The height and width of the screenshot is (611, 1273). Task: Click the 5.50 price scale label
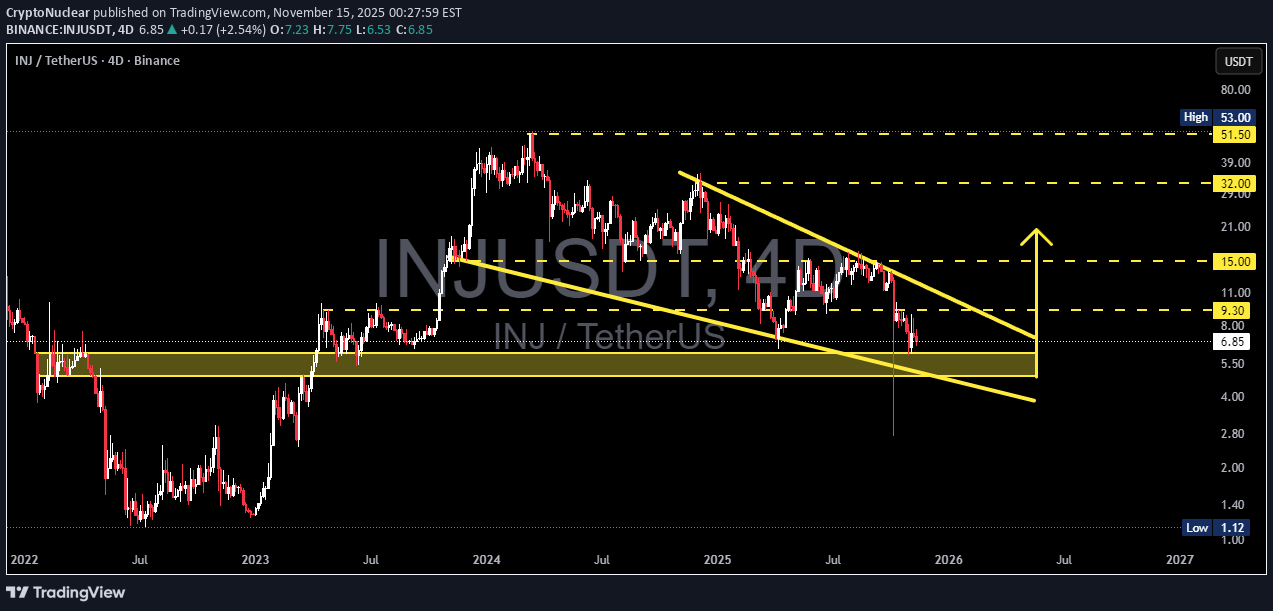[x=1232, y=364]
